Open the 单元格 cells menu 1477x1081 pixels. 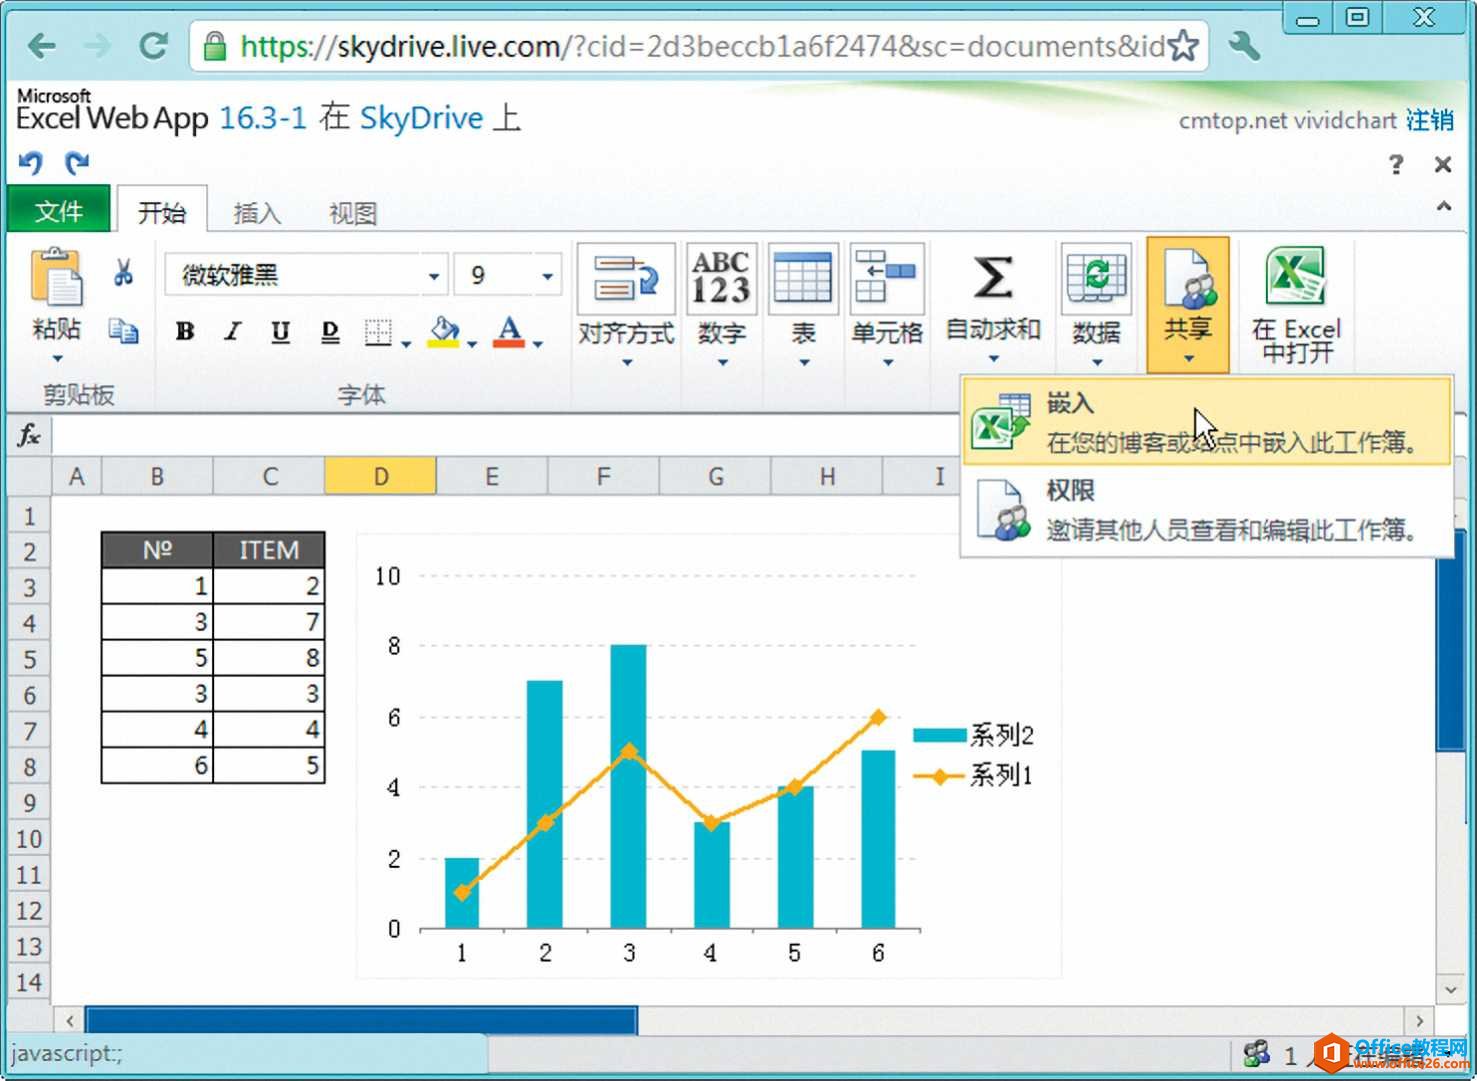887,307
